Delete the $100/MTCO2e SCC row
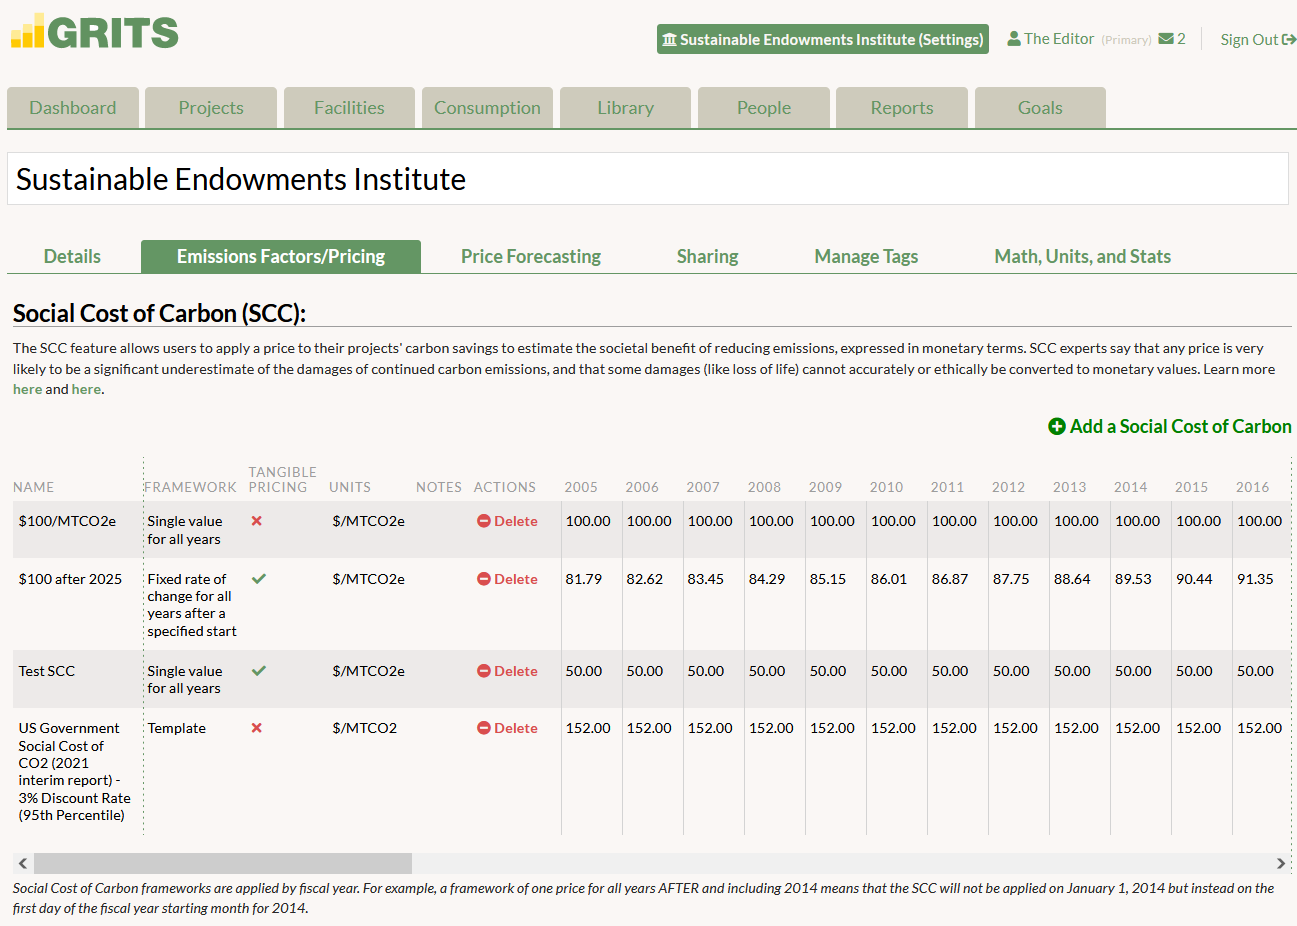Screen dimensions: 1297x926 507,521
